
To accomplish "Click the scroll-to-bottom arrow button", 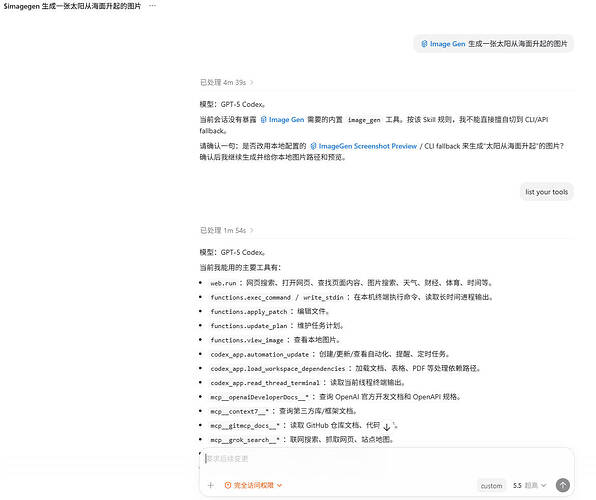I will point(387,427).
